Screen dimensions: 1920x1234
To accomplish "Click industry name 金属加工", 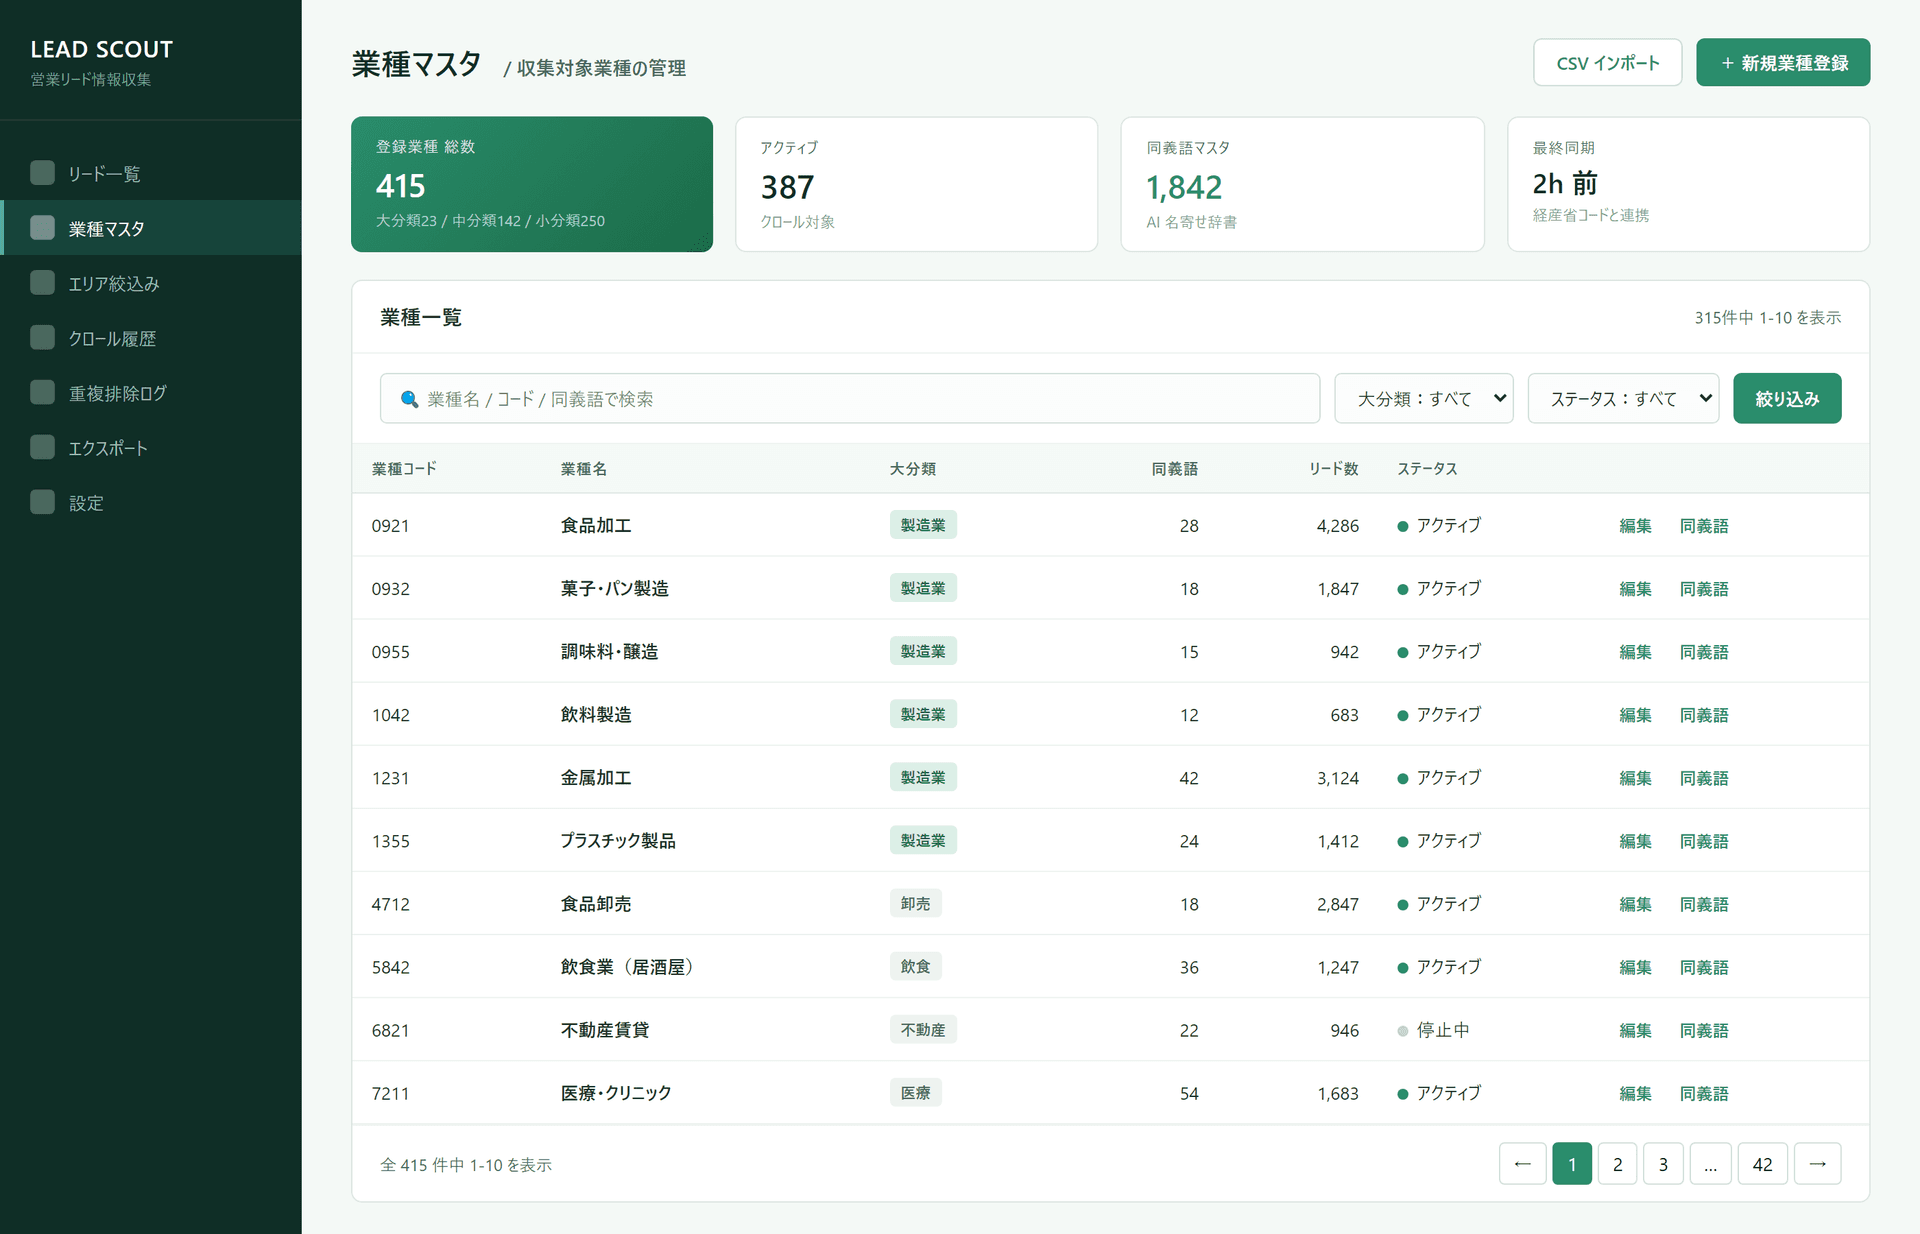I will pos(596,777).
